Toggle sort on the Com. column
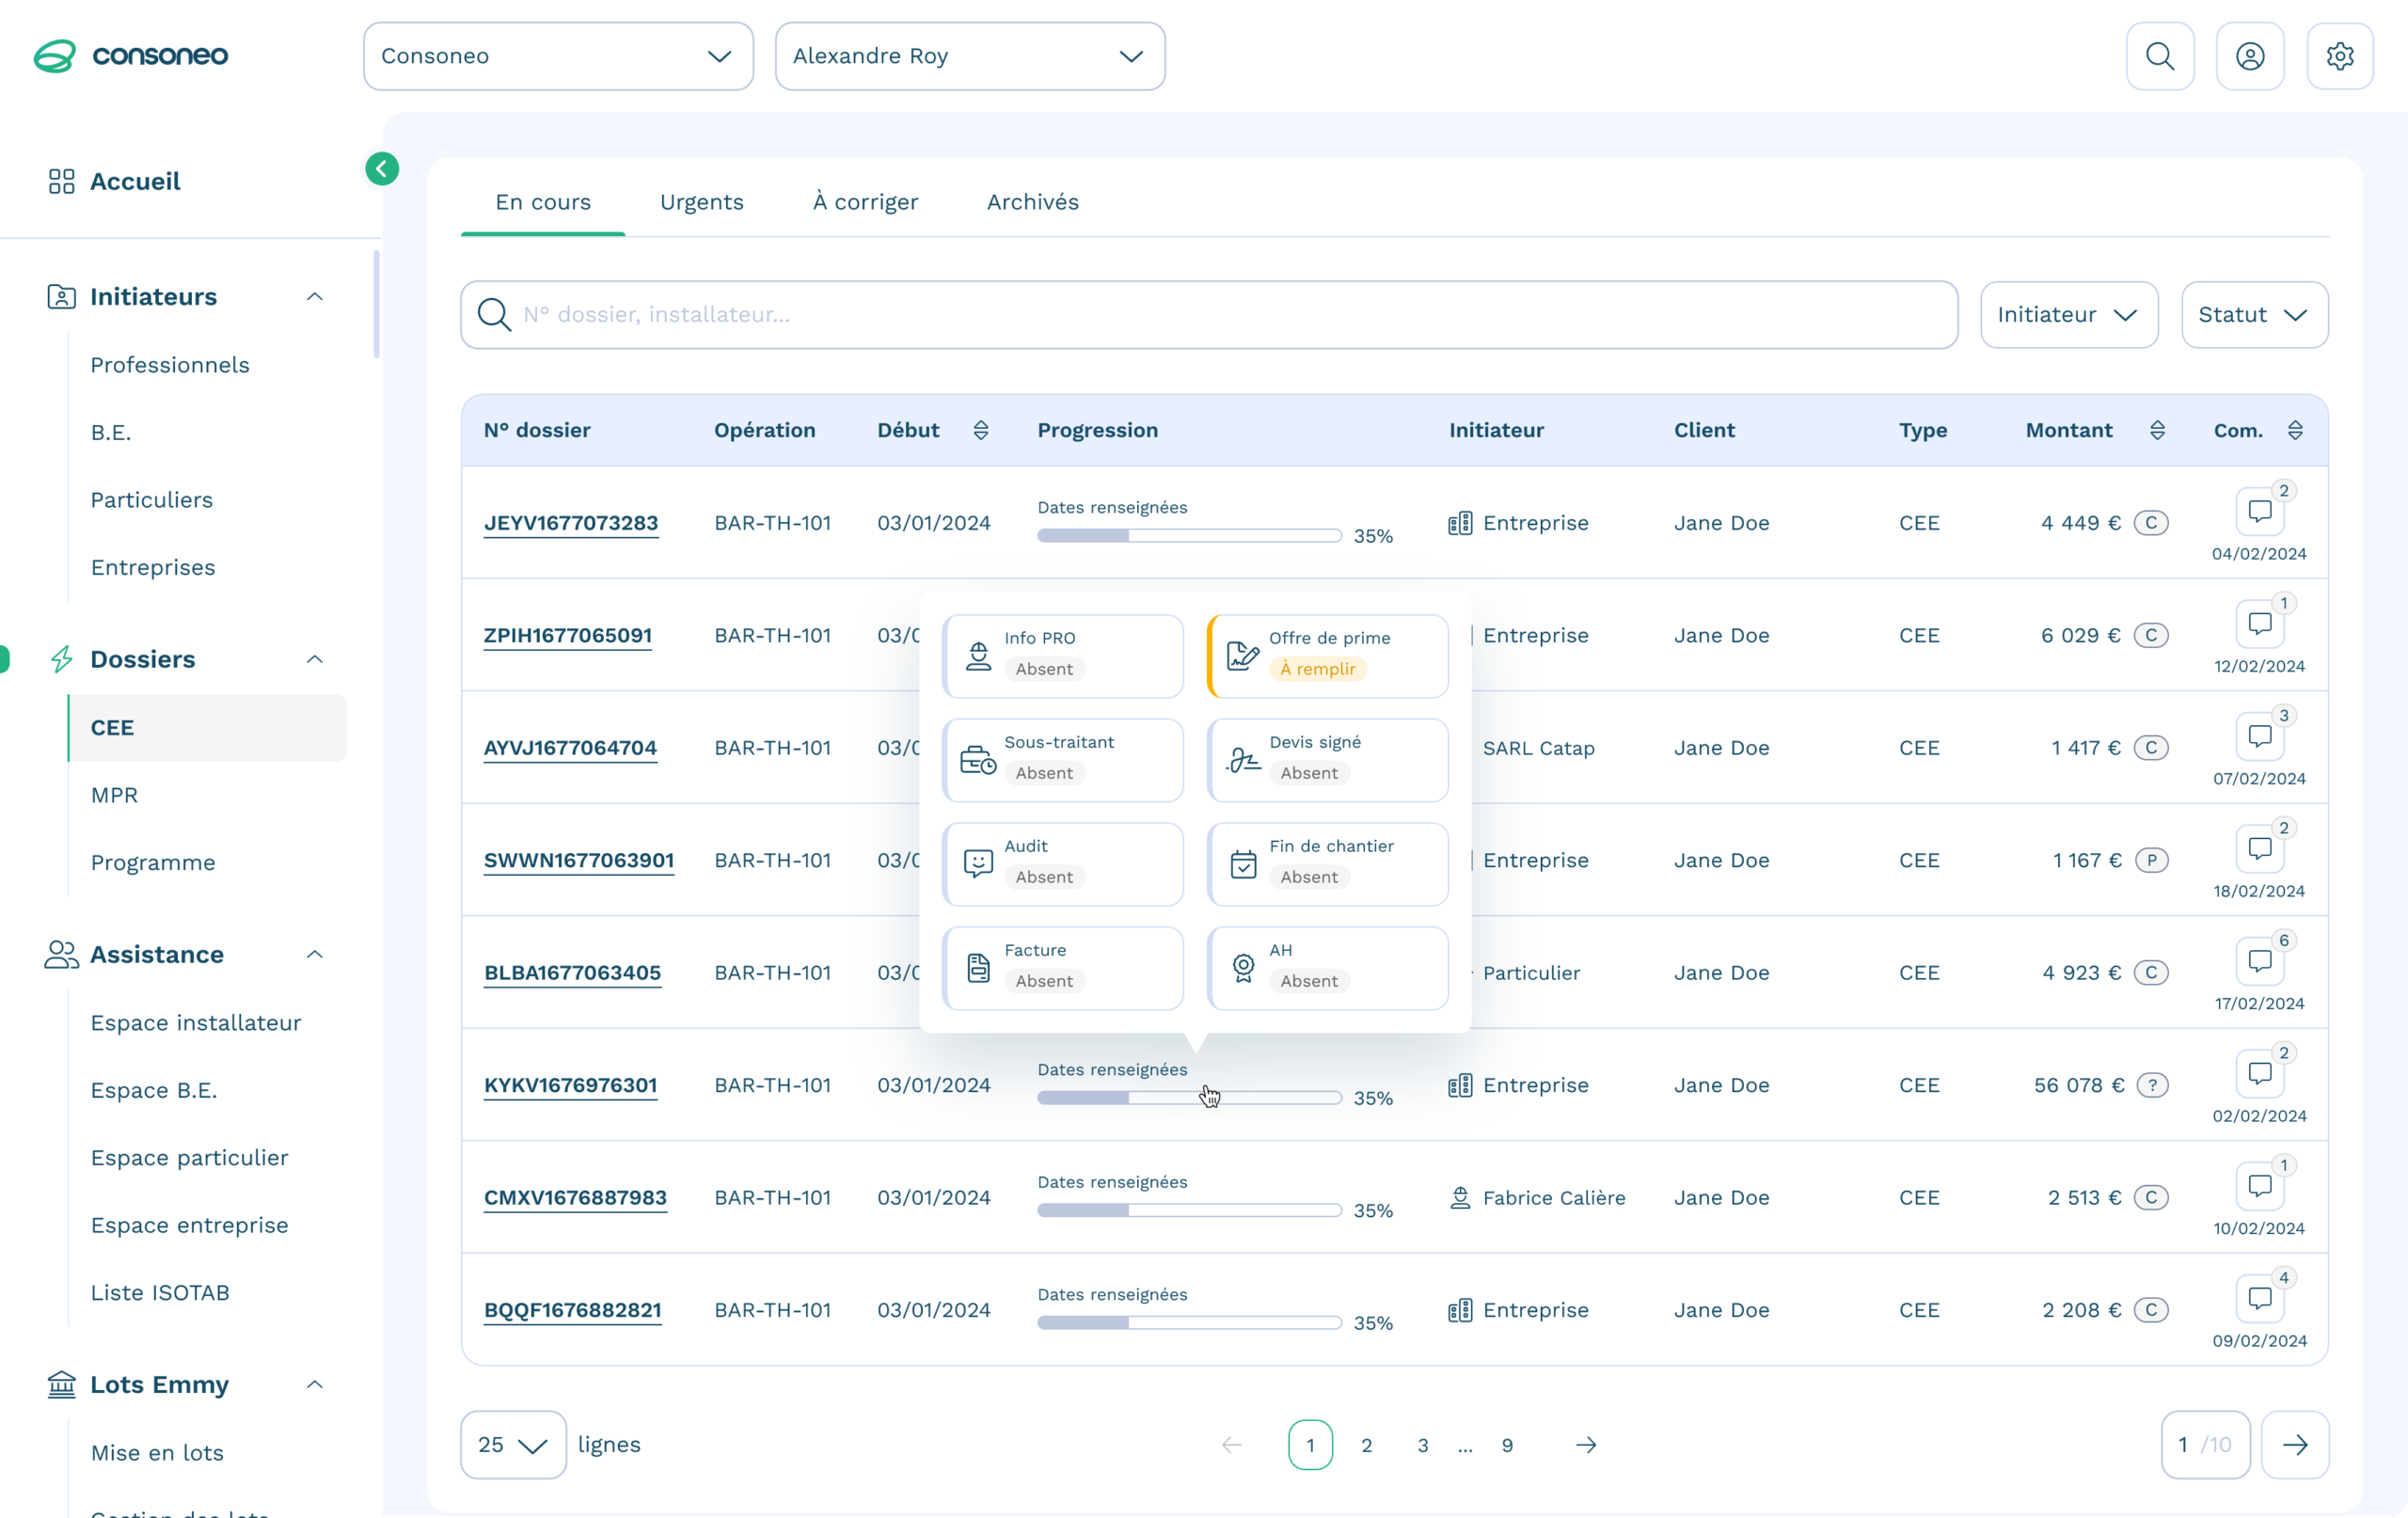The image size is (2408, 1518). click(x=2294, y=430)
